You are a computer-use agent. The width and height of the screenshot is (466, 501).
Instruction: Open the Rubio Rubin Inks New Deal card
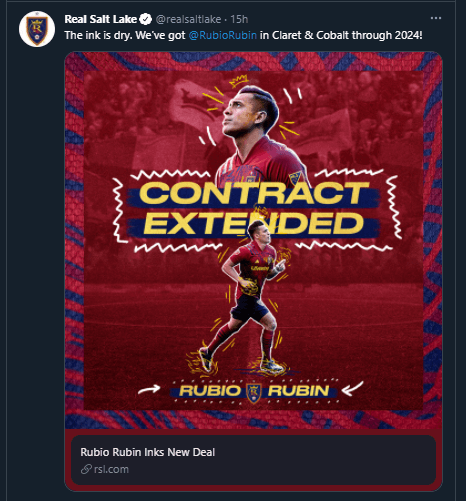tap(253, 460)
